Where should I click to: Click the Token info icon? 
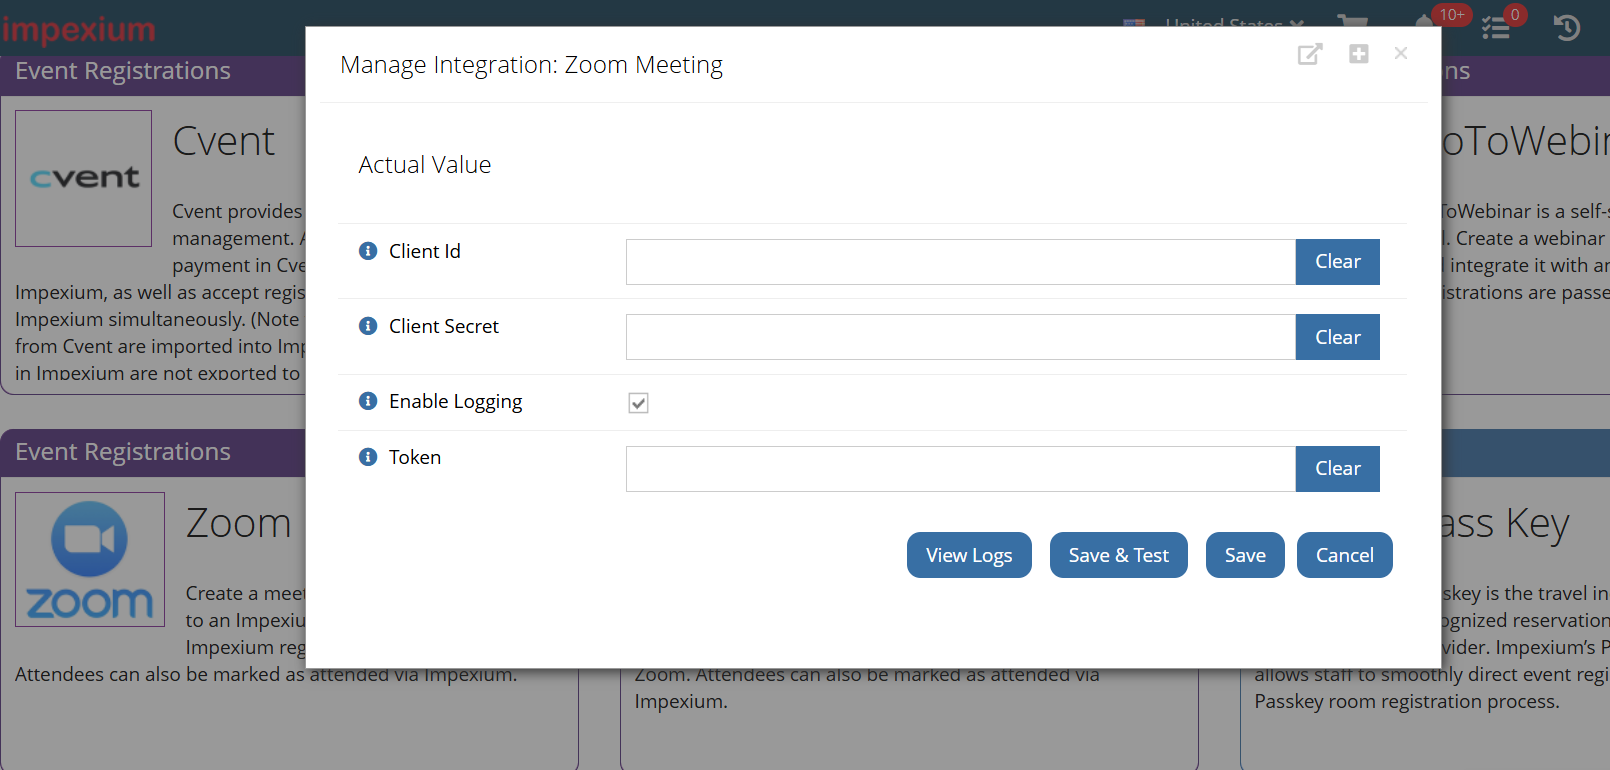368,457
